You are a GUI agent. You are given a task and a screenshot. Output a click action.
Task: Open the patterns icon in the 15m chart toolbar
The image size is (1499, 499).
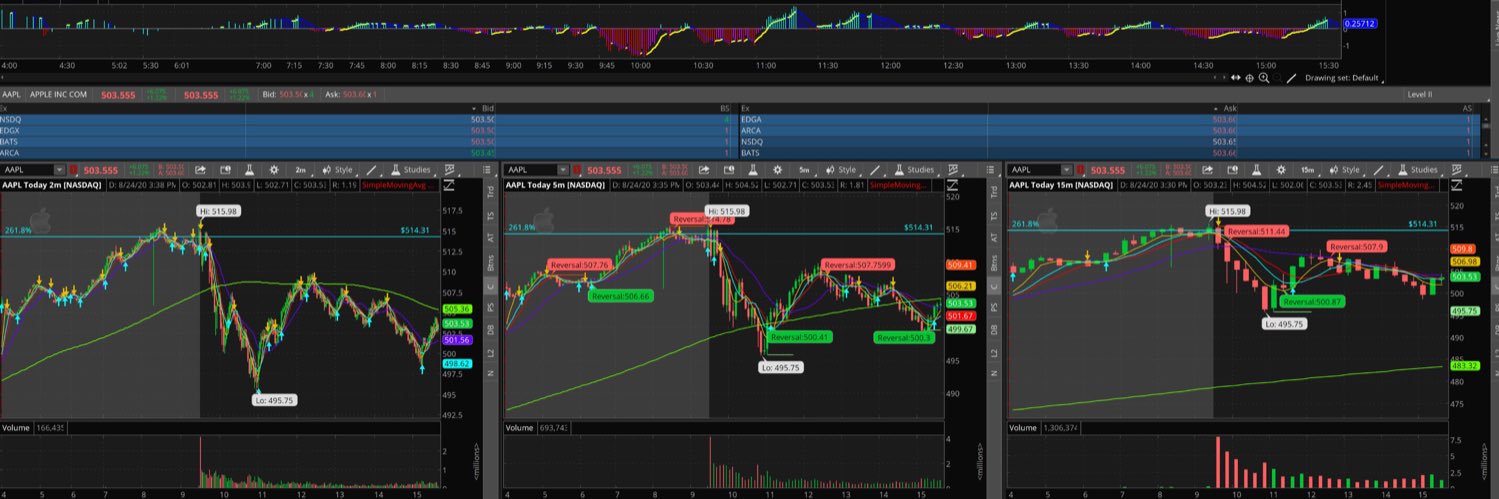tap(1457, 170)
